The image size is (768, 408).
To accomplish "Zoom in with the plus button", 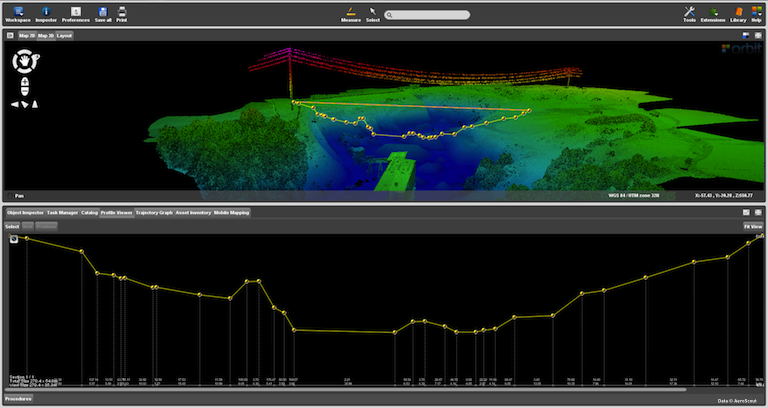I will coord(24,82).
